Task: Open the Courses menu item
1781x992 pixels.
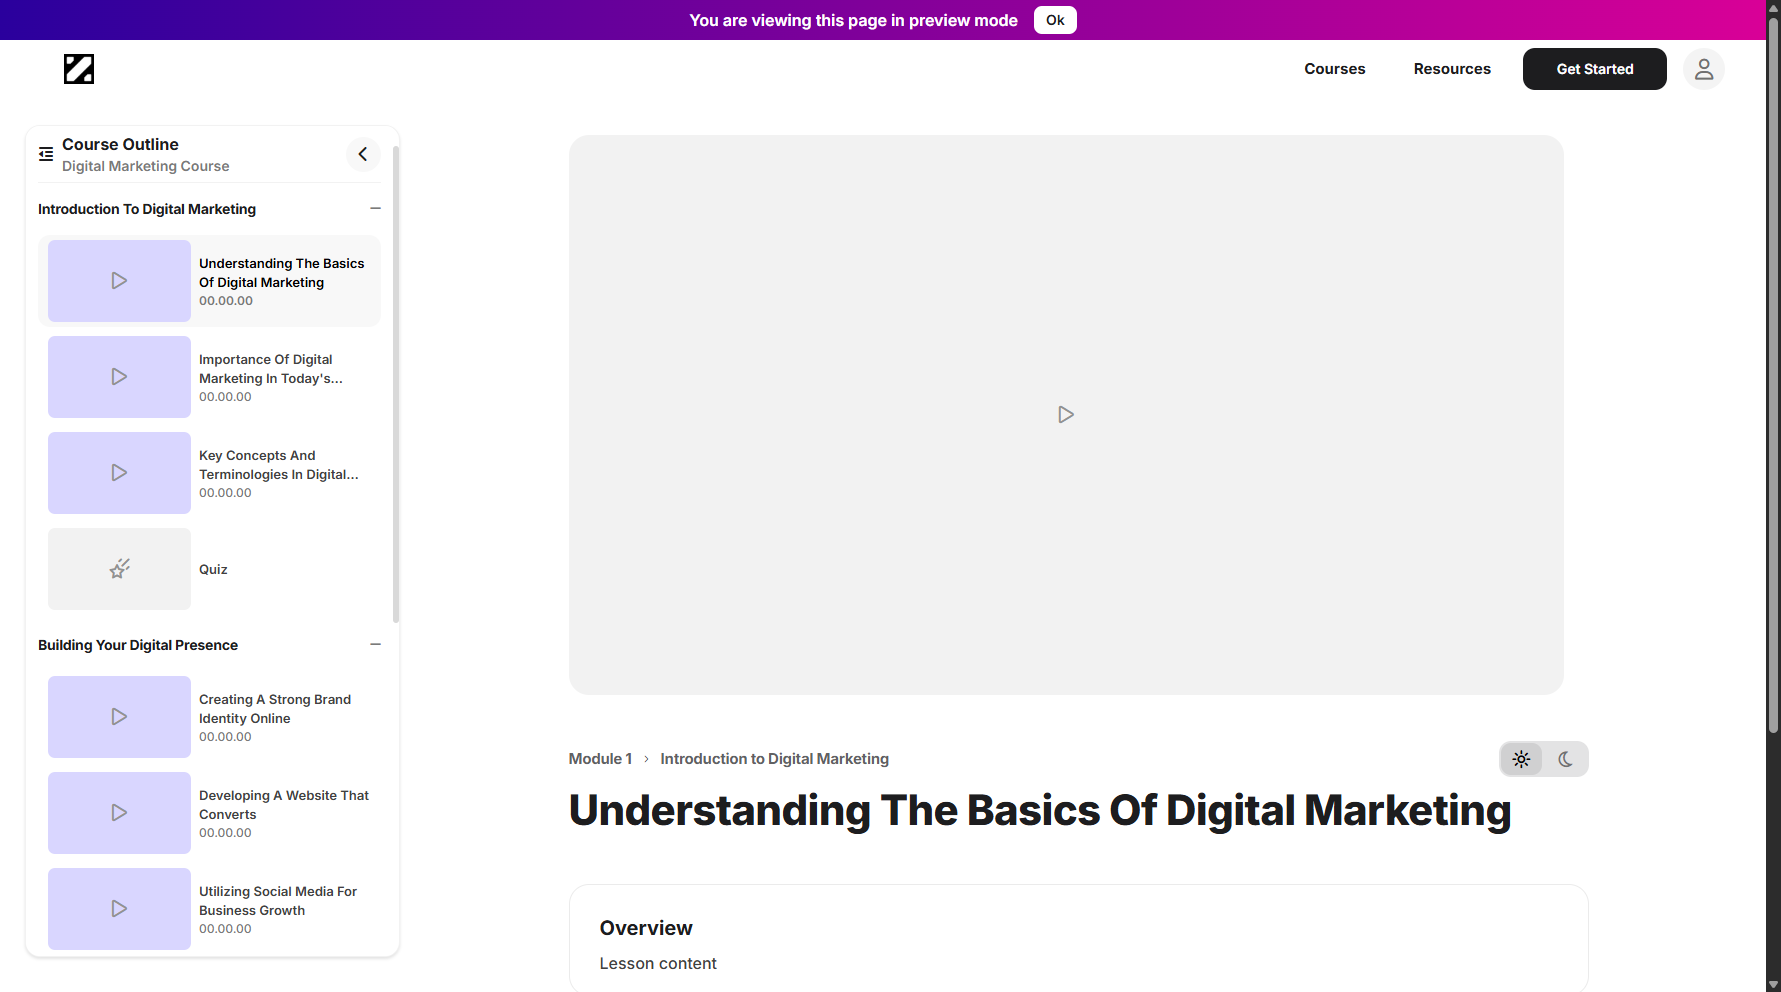Action: pyautogui.click(x=1335, y=69)
